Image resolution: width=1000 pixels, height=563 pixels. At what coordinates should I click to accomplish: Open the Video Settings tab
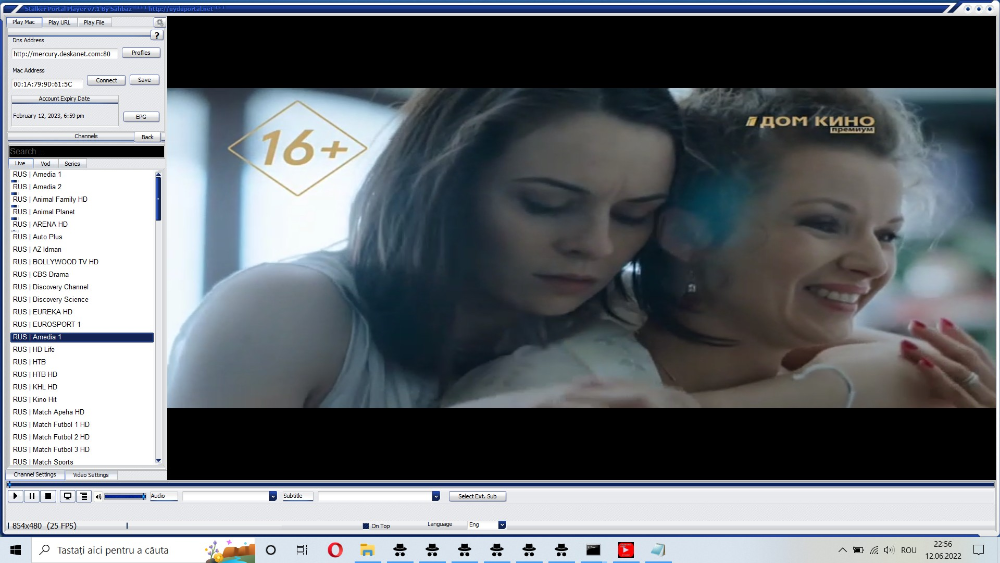[x=91, y=475]
